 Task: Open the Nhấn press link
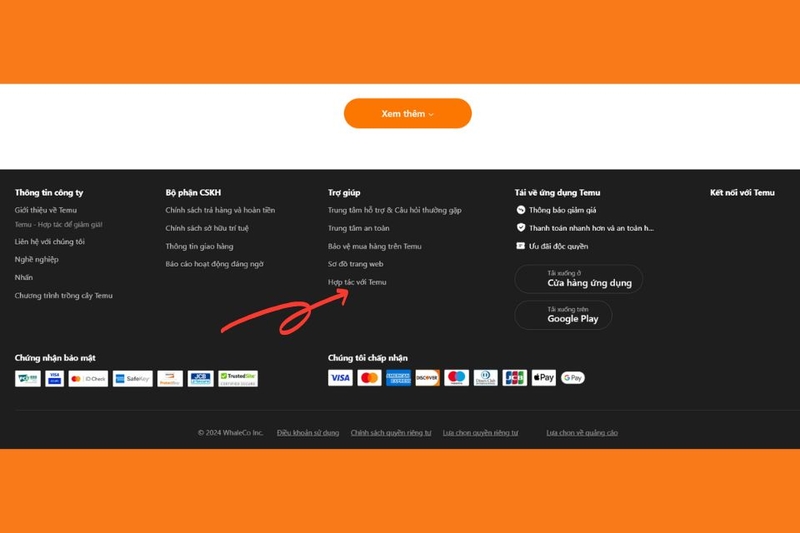[23, 277]
